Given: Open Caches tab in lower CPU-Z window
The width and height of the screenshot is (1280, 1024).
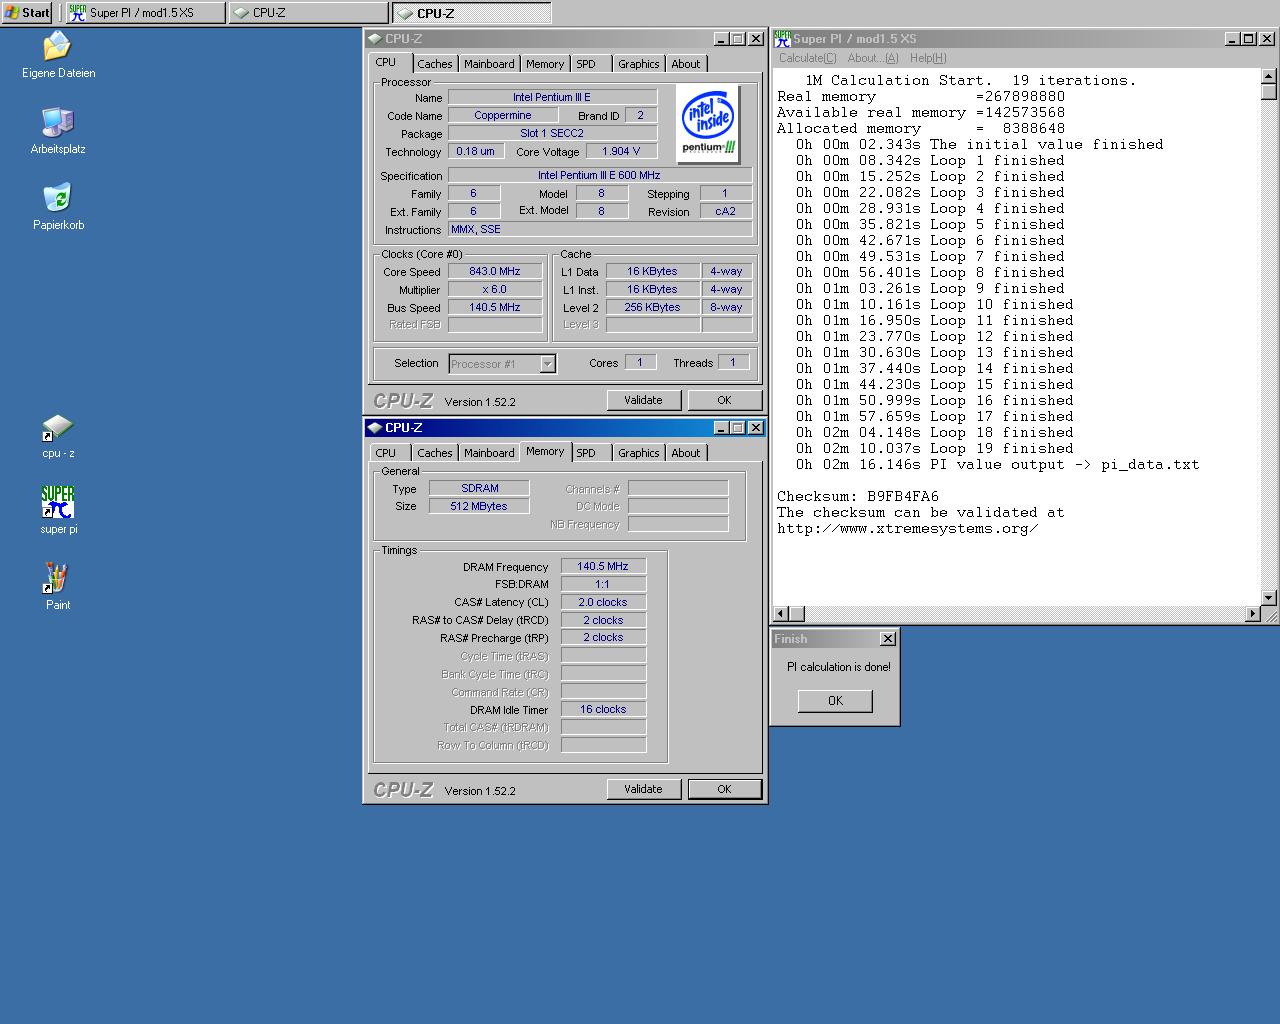Looking at the screenshot, I should [434, 453].
